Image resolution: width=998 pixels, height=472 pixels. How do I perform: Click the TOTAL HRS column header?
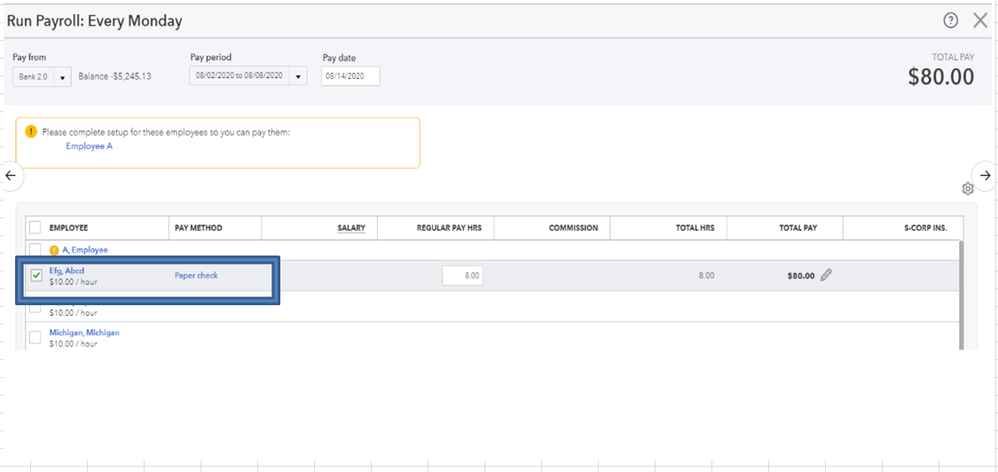click(695, 228)
